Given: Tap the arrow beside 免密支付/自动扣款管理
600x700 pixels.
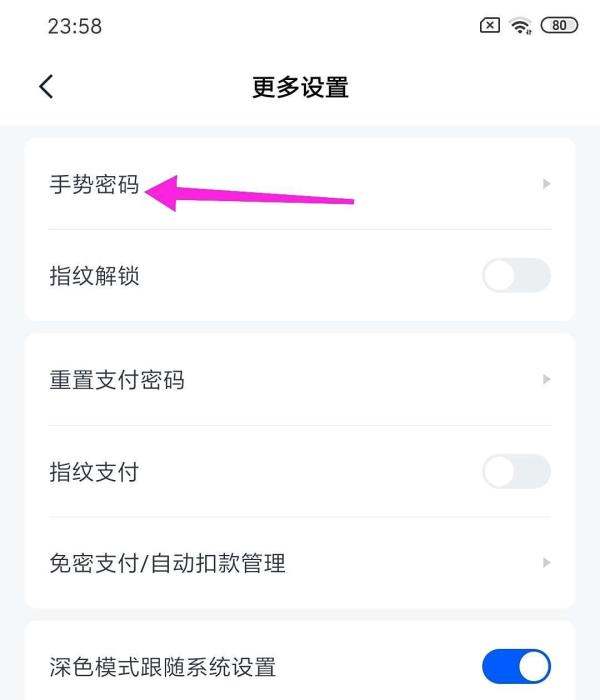Looking at the screenshot, I should click(546, 563).
